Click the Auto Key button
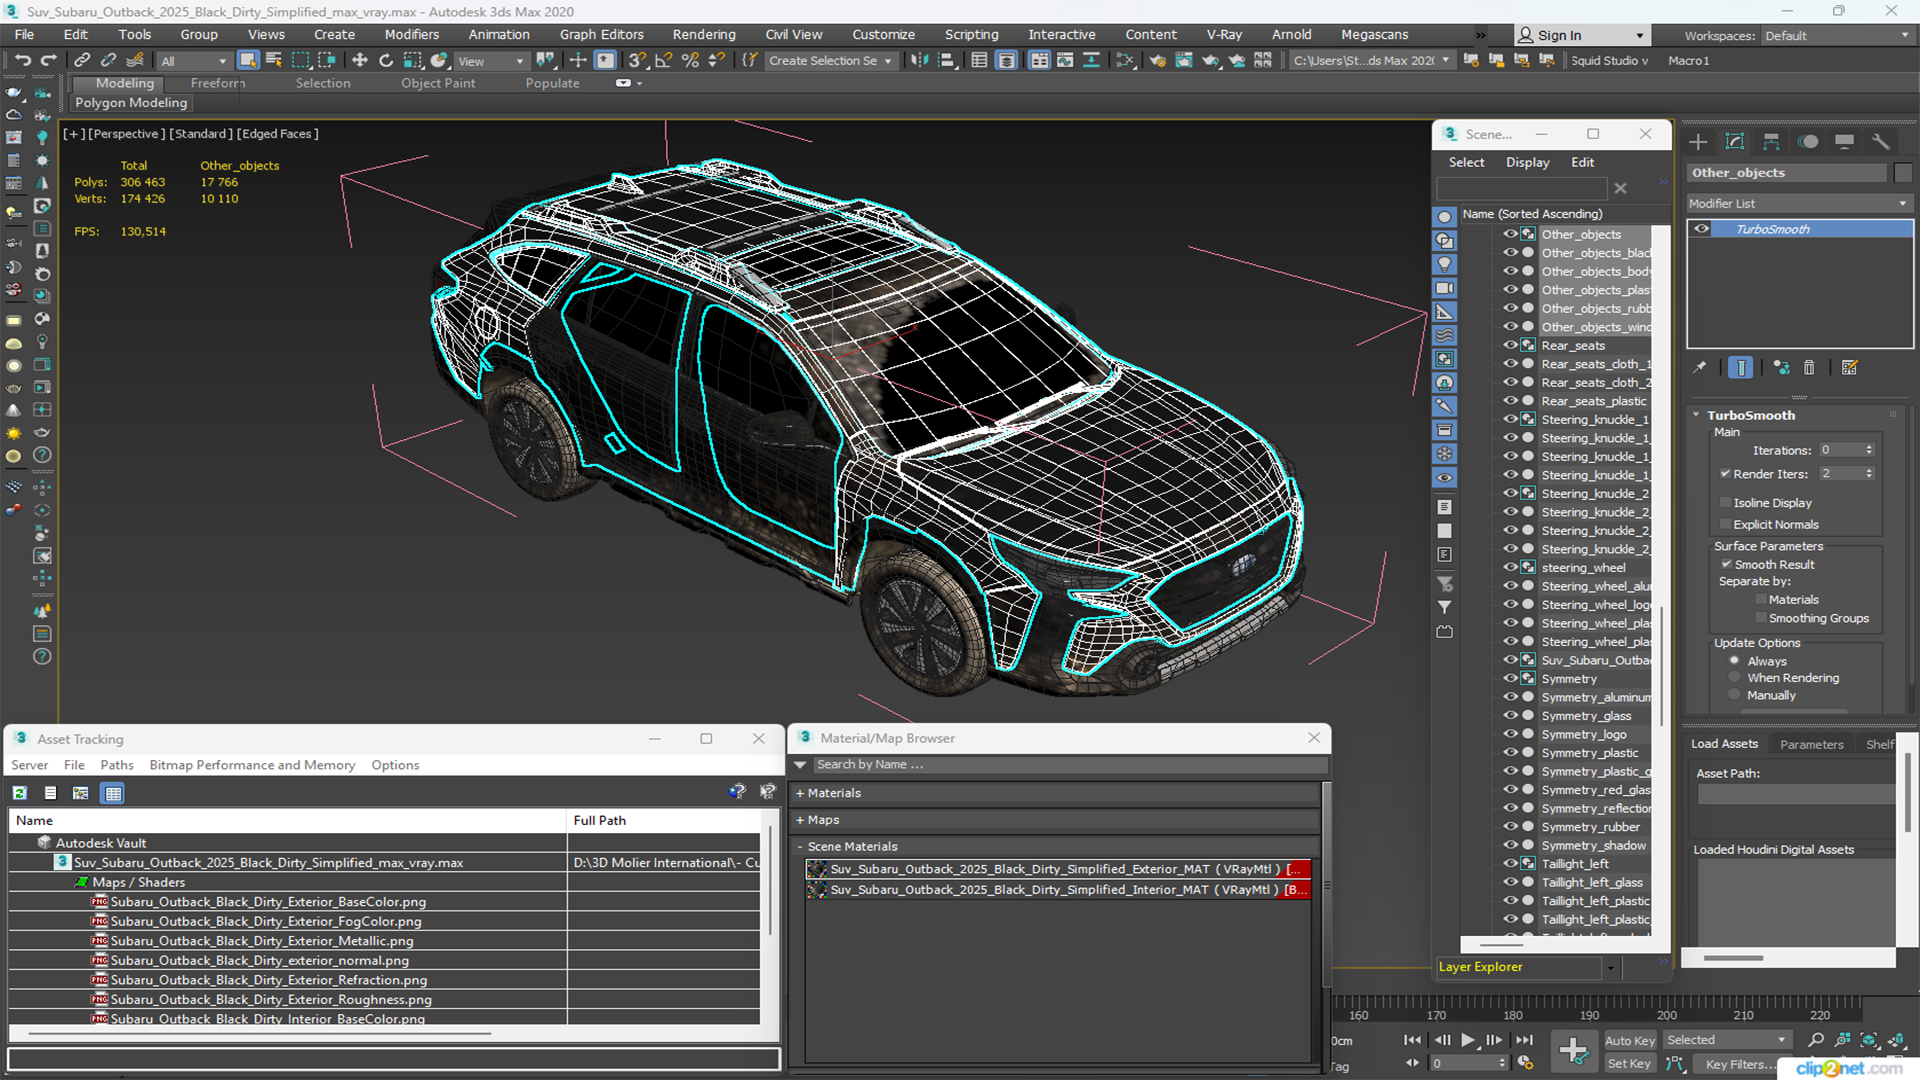 1630,1041
